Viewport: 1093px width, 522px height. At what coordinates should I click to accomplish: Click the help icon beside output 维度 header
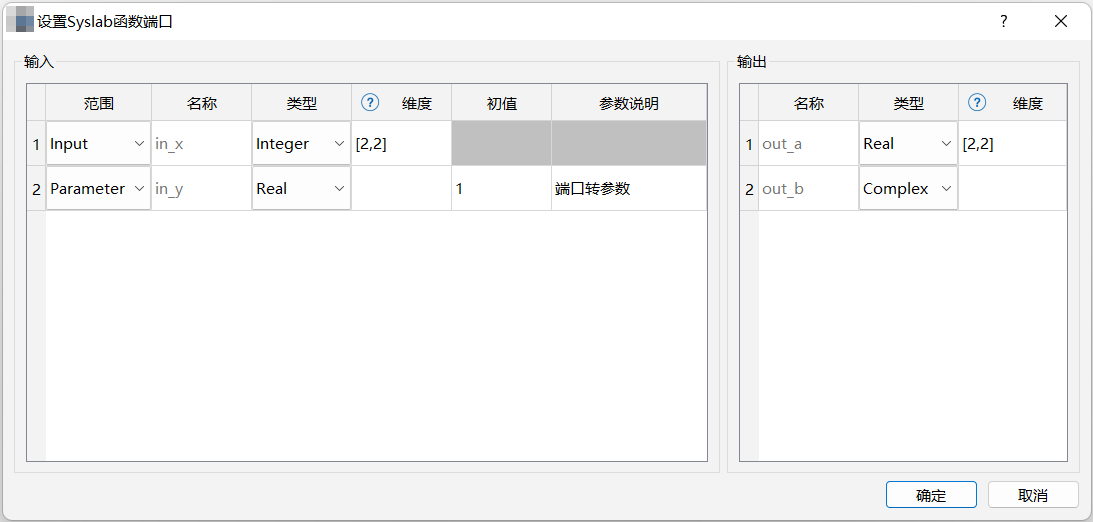pos(977,102)
